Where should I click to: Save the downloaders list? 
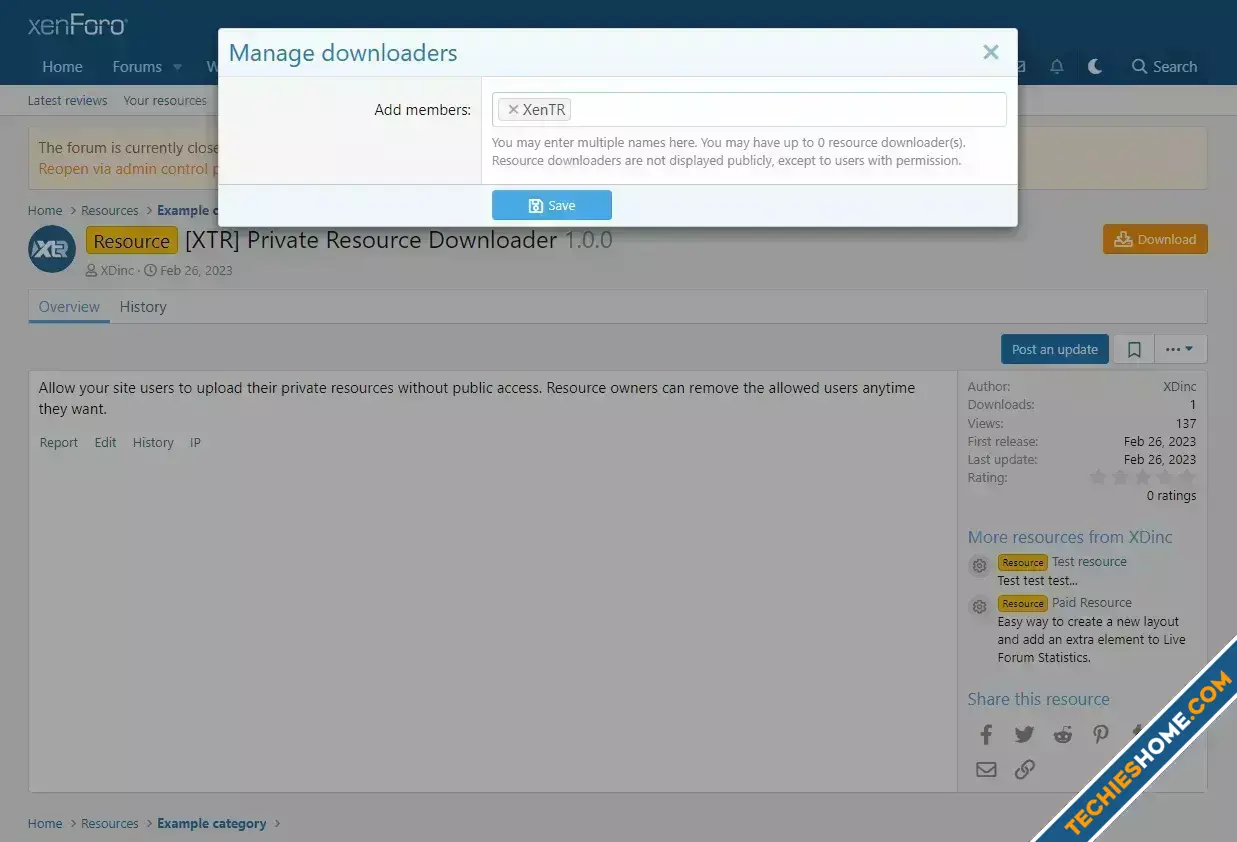coord(552,205)
